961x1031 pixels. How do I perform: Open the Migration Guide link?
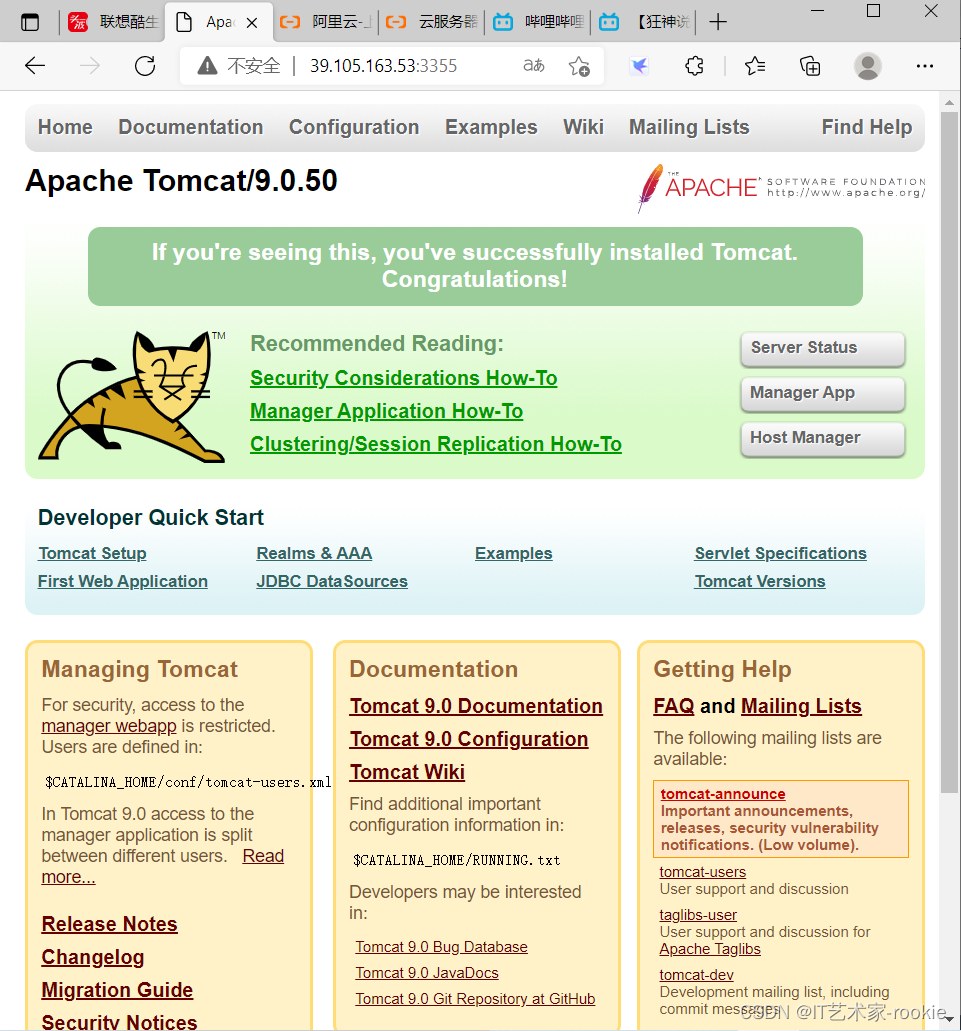(117, 990)
